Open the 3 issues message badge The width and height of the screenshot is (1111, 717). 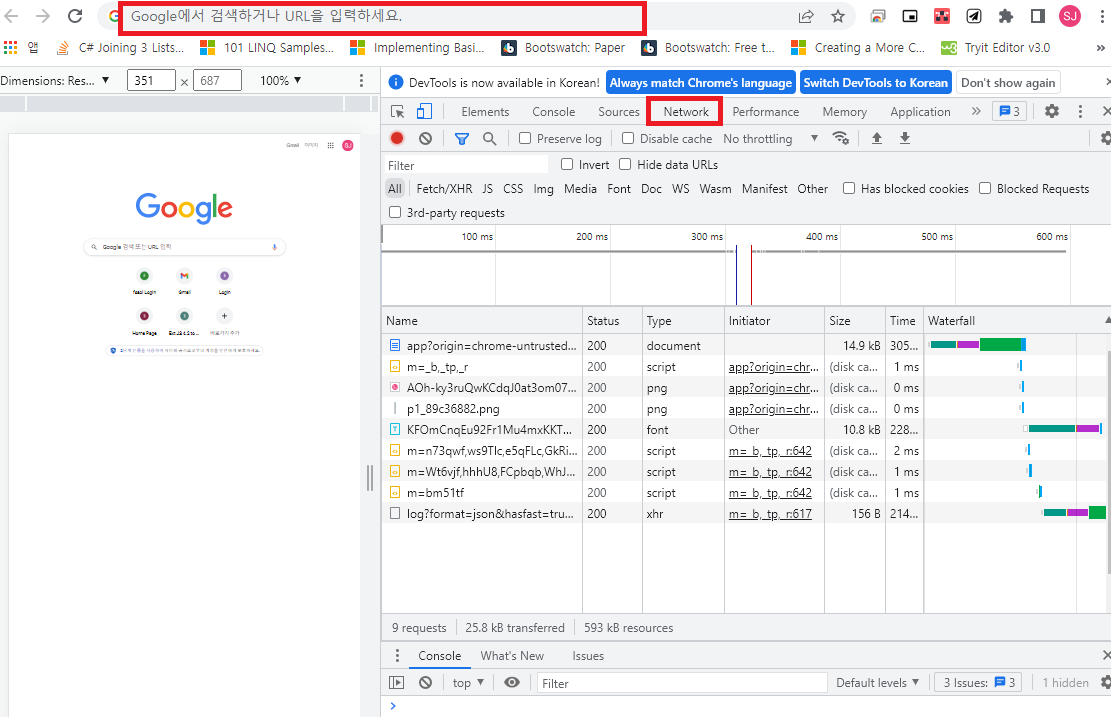click(x=1009, y=111)
